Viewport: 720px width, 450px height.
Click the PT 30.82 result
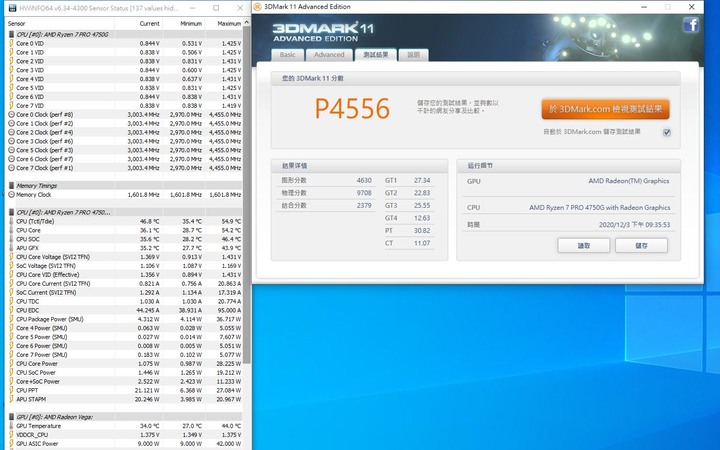(408, 231)
